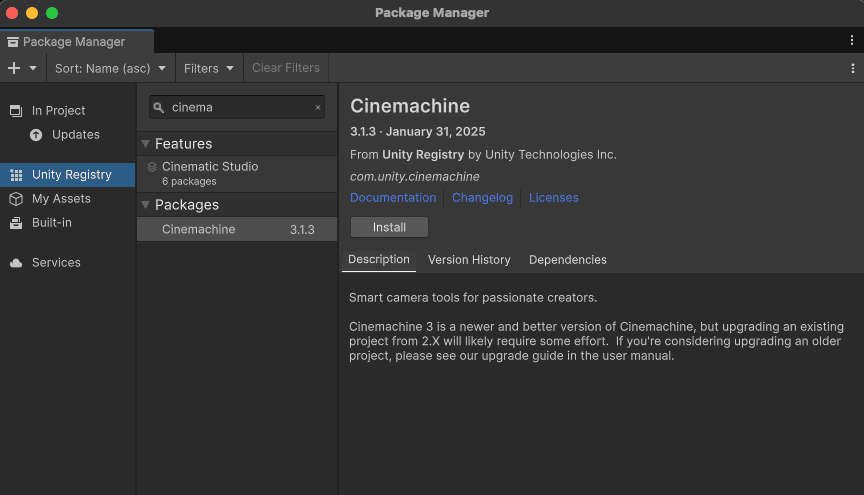The height and width of the screenshot is (495, 864).
Task: Click the com.unity.cinemachine package ID text
Action: (414, 177)
